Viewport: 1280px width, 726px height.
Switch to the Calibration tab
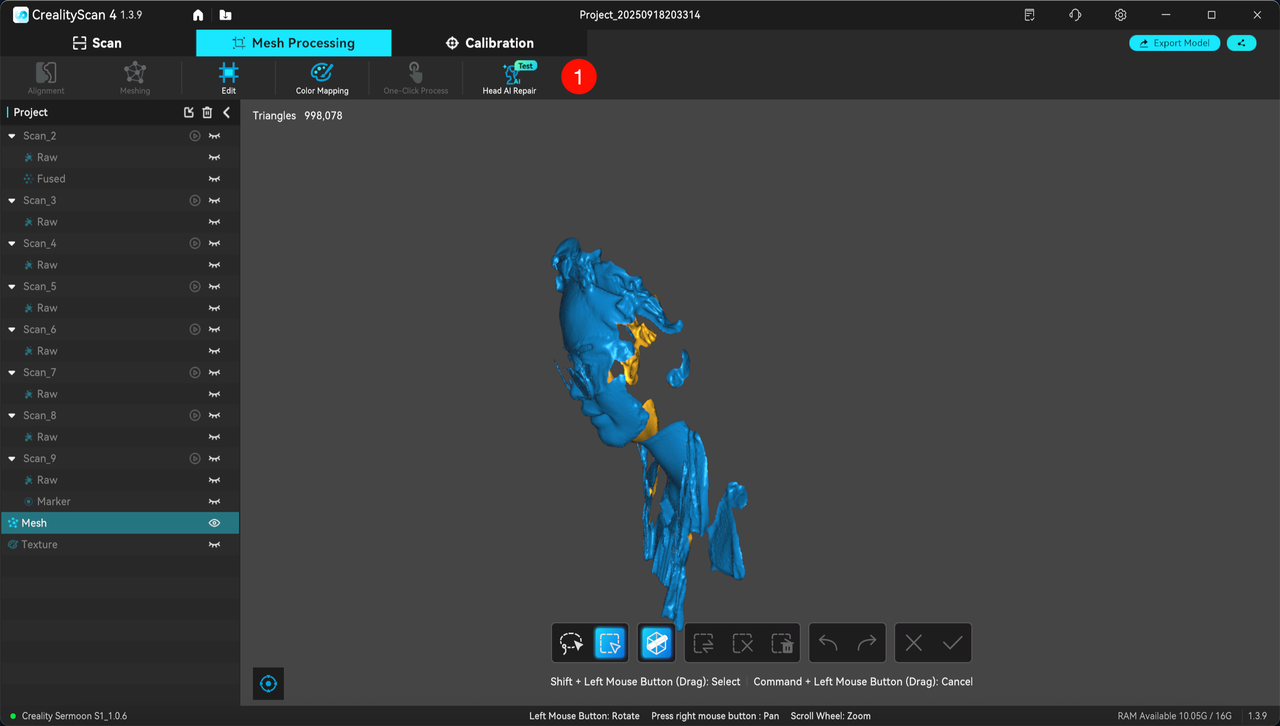pyautogui.click(x=489, y=43)
